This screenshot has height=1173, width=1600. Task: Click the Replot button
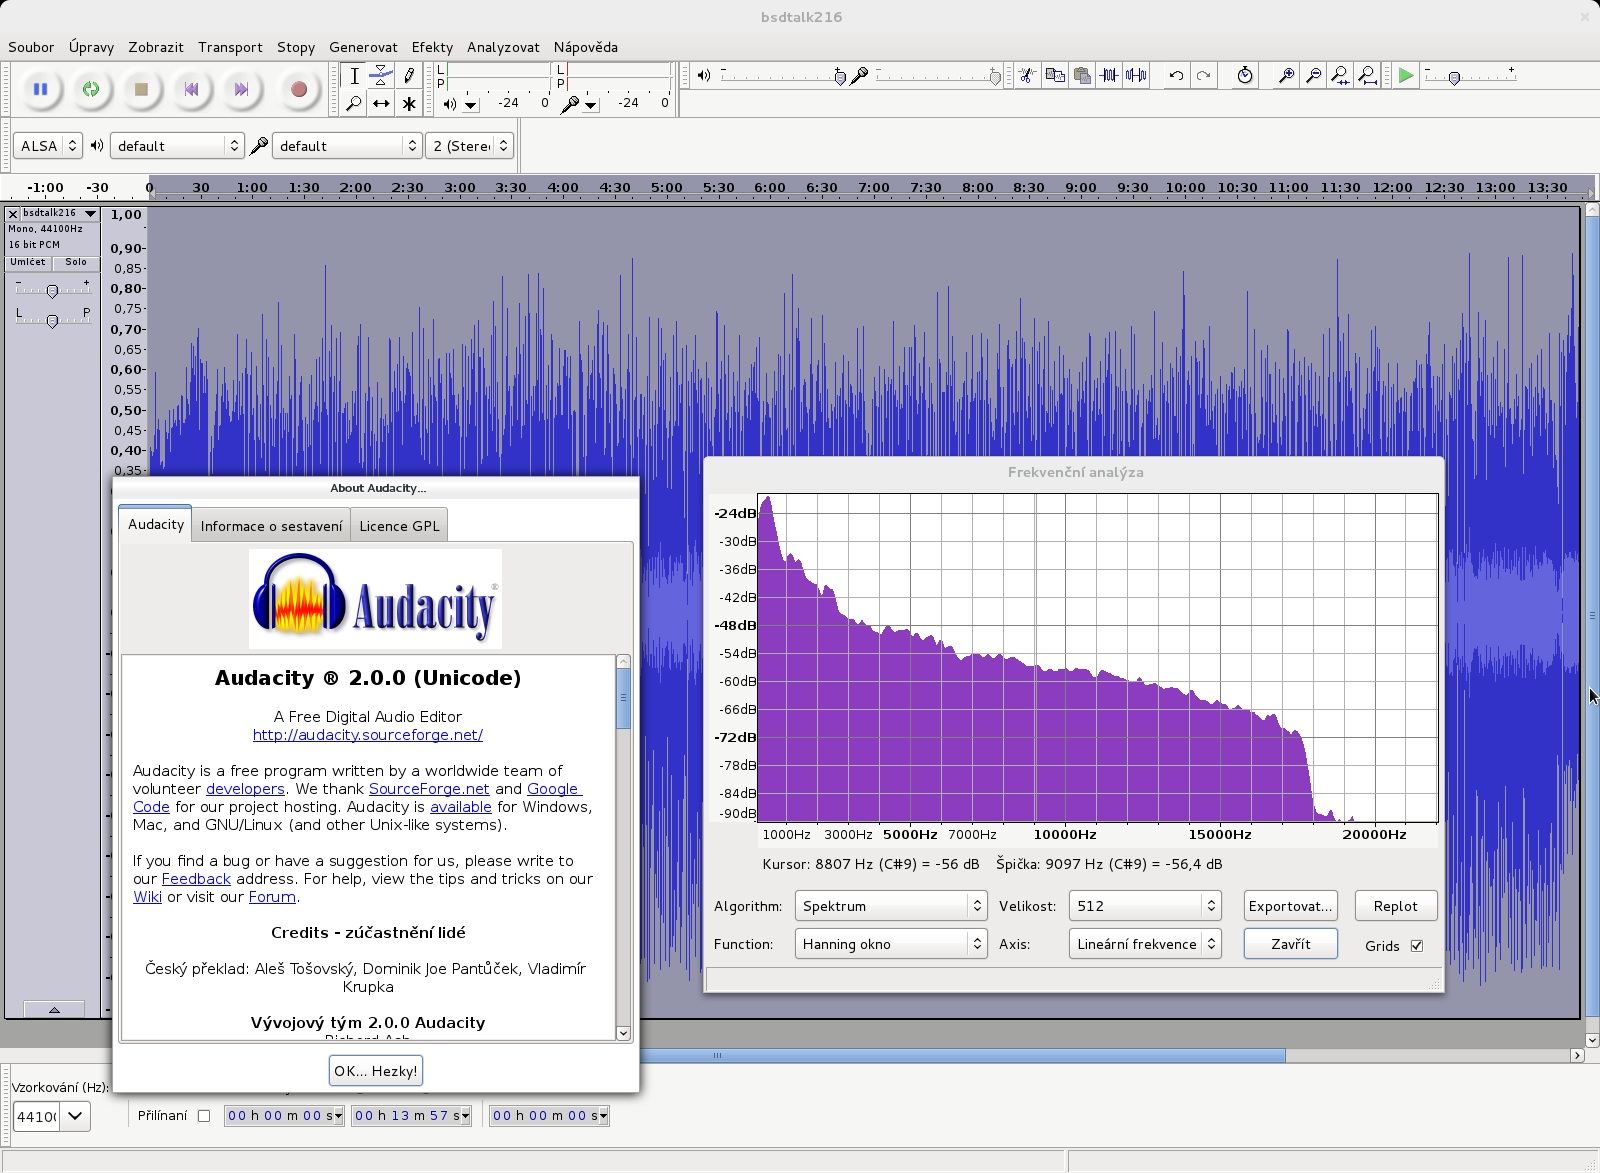point(1396,906)
